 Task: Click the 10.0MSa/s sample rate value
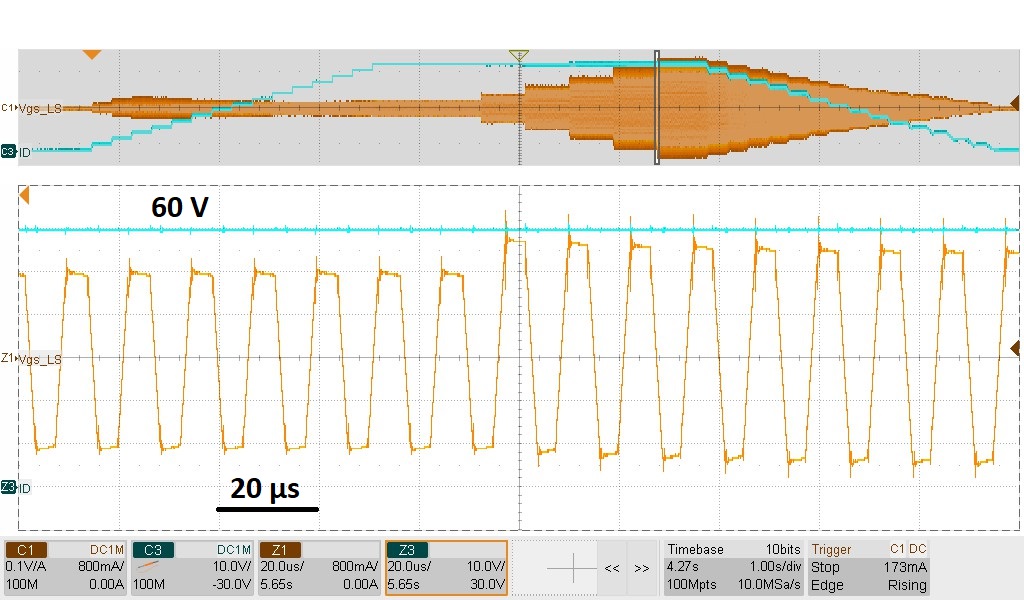click(x=770, y=584)
